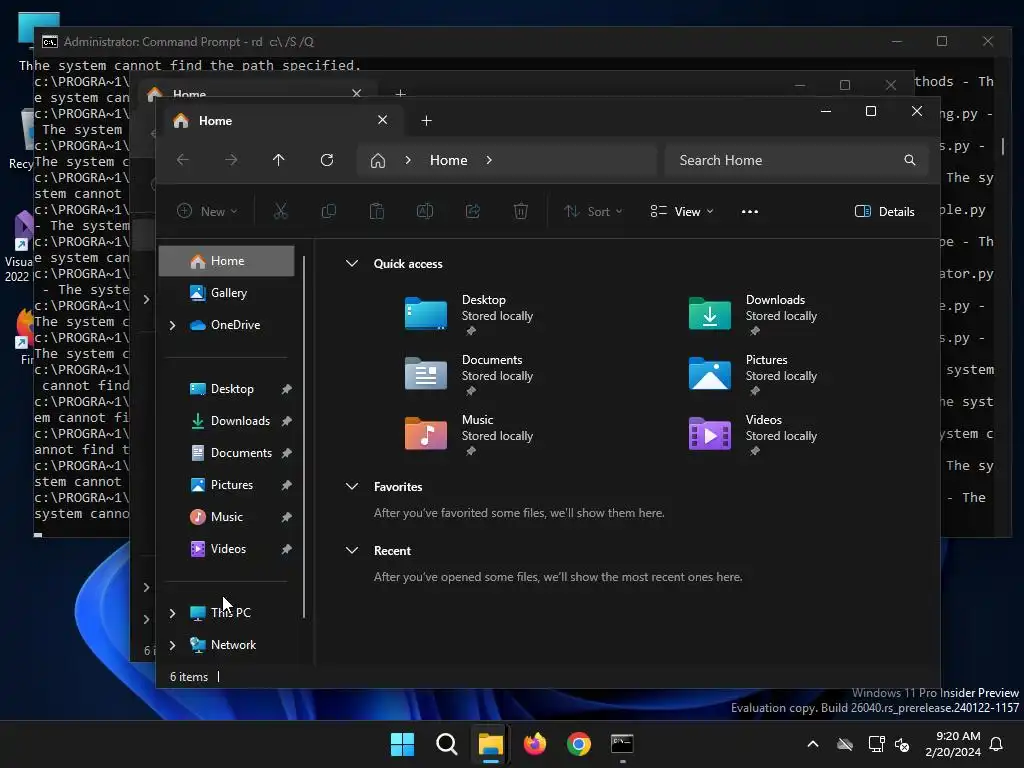
Task: Go back with the left arrow
Action: [x=183, y=160]
